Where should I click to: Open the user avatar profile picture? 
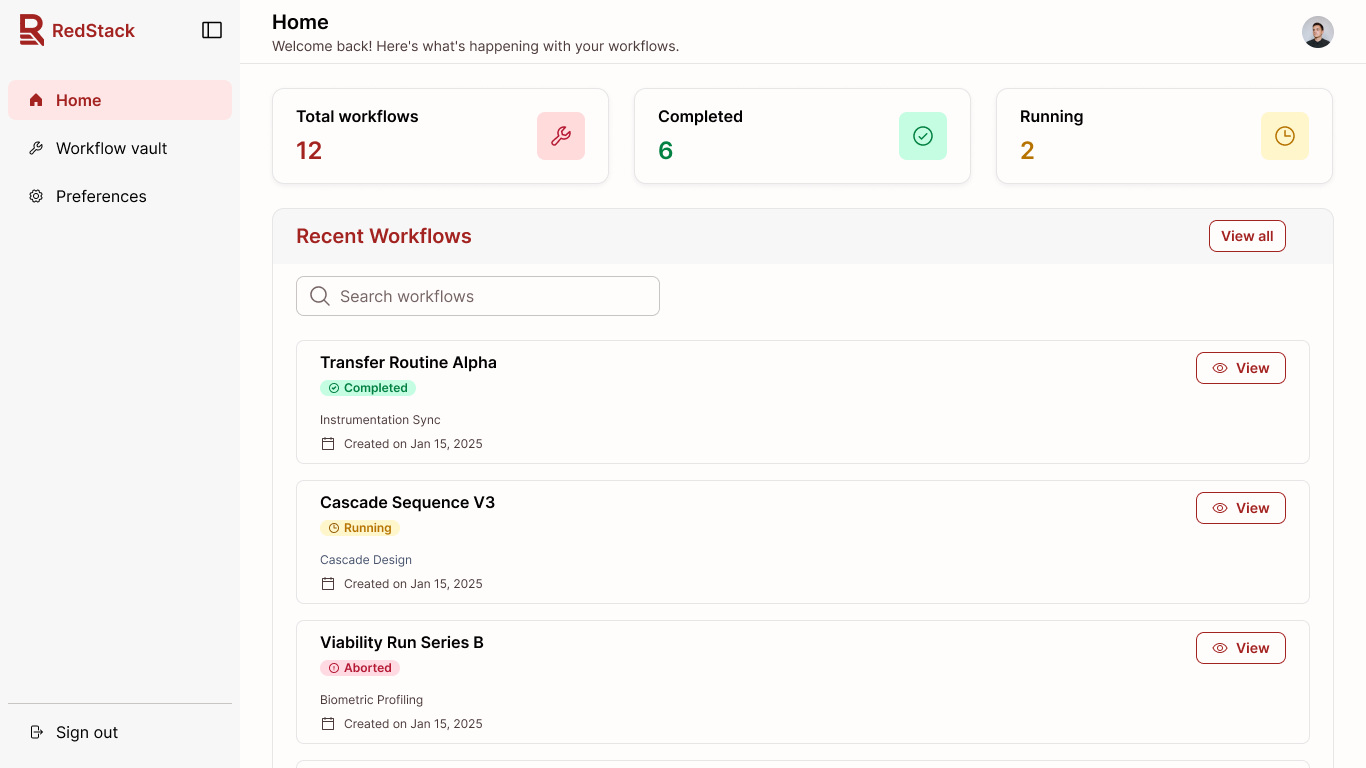point(1318,32)
